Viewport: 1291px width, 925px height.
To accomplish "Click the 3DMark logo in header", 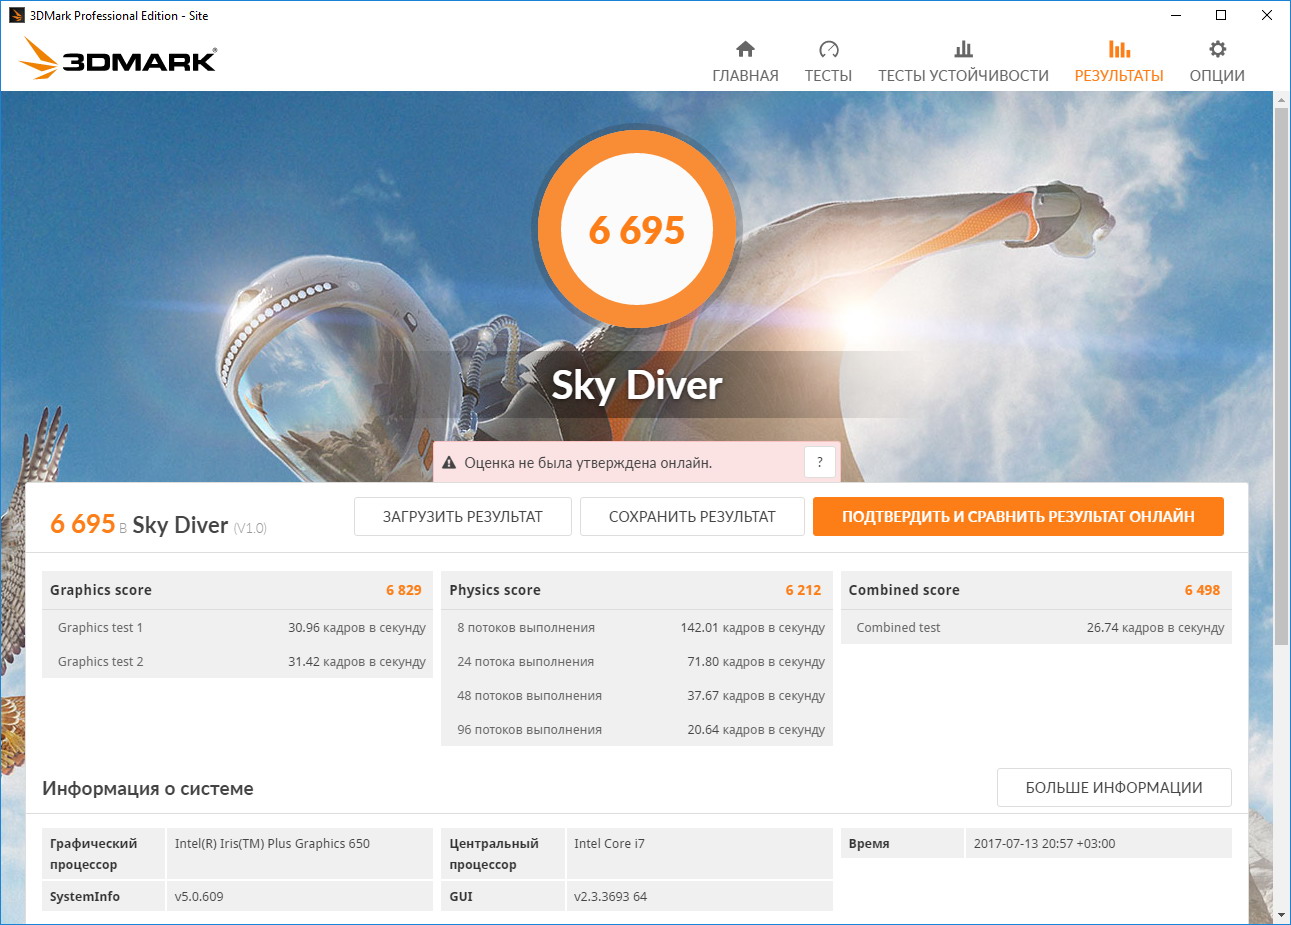I will [x=118, y=59].
